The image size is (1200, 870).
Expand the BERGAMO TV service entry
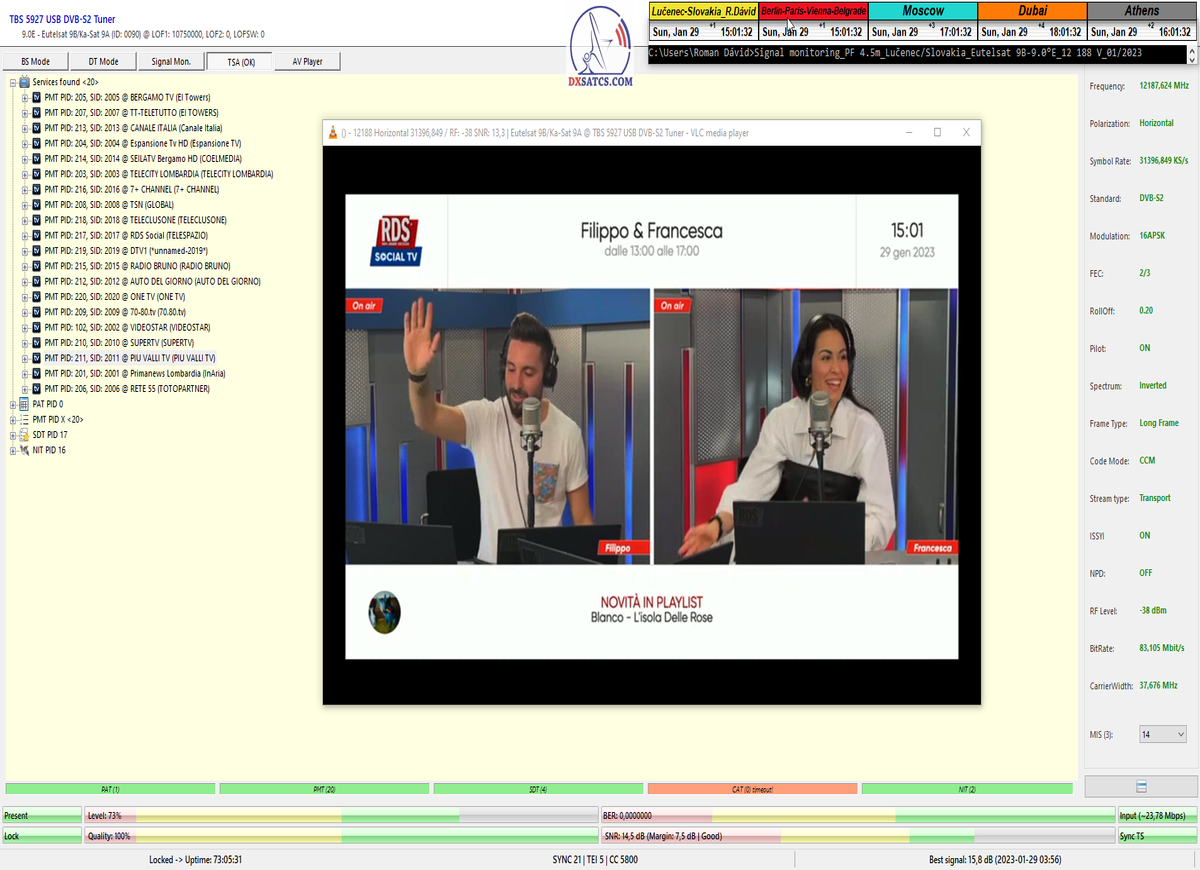tap(25, 98)
